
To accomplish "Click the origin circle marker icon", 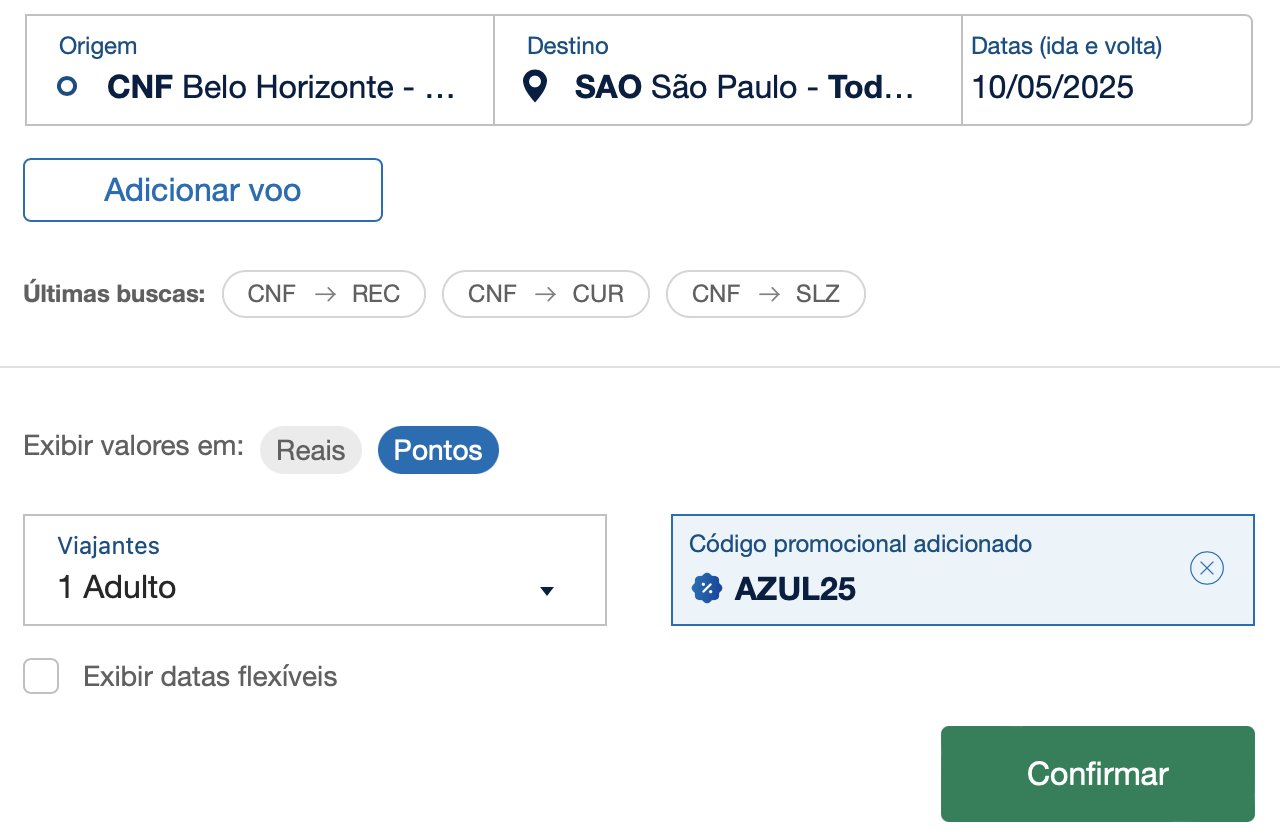I will click(x=67, y=87).
